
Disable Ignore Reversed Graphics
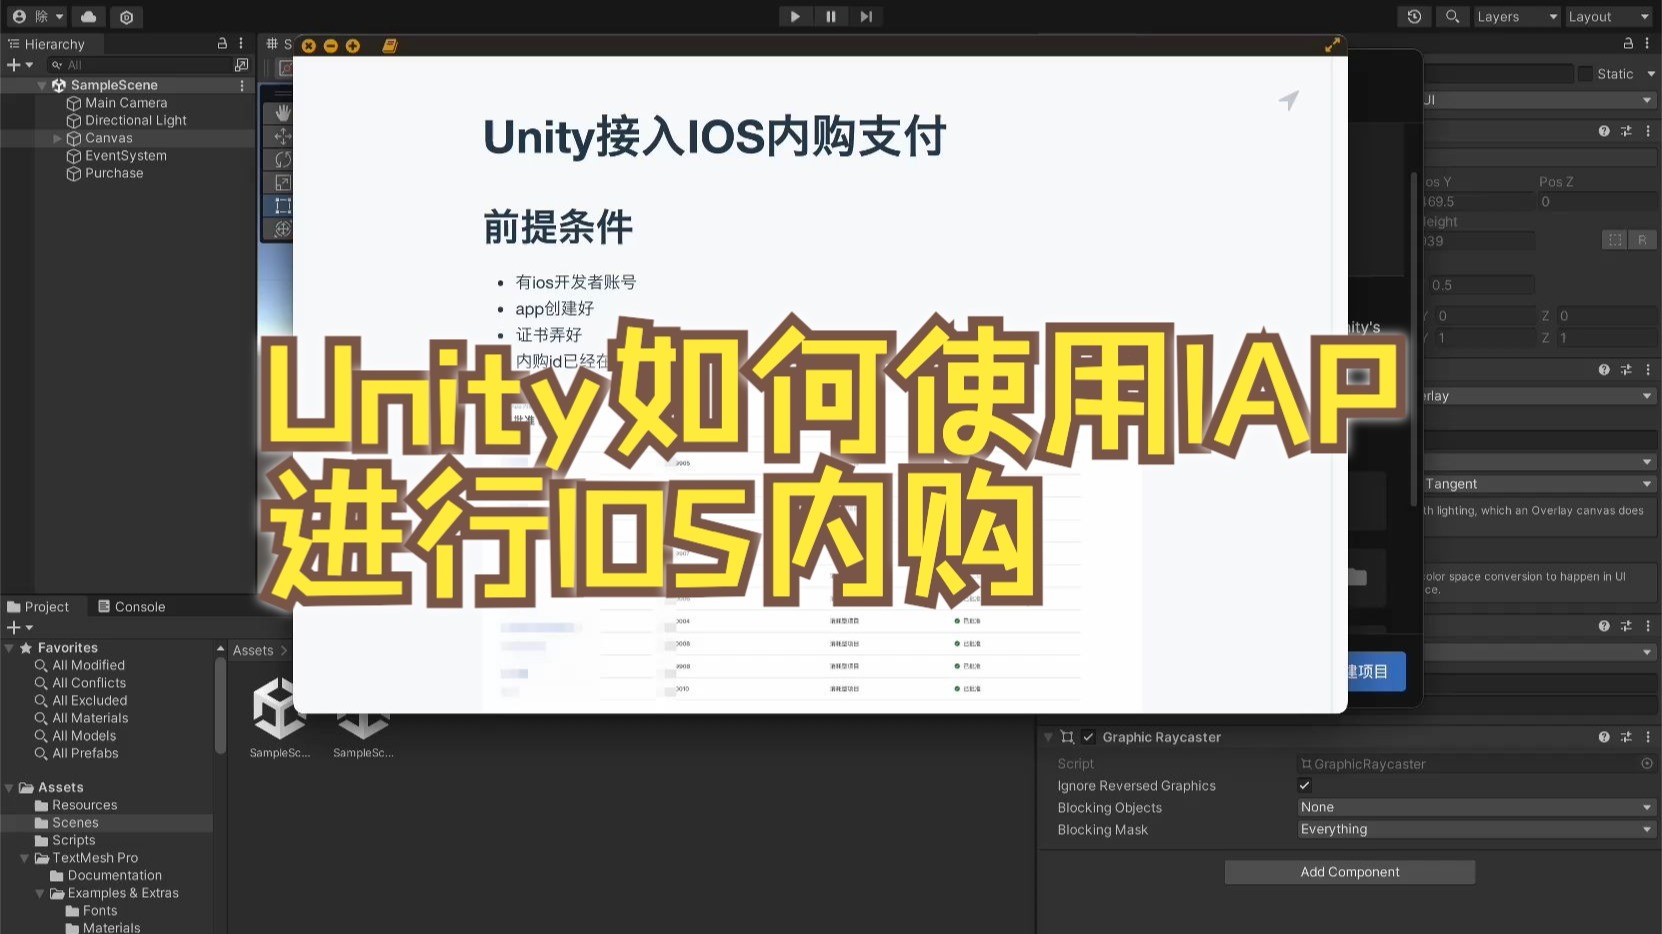click(x=1305, y=785)
